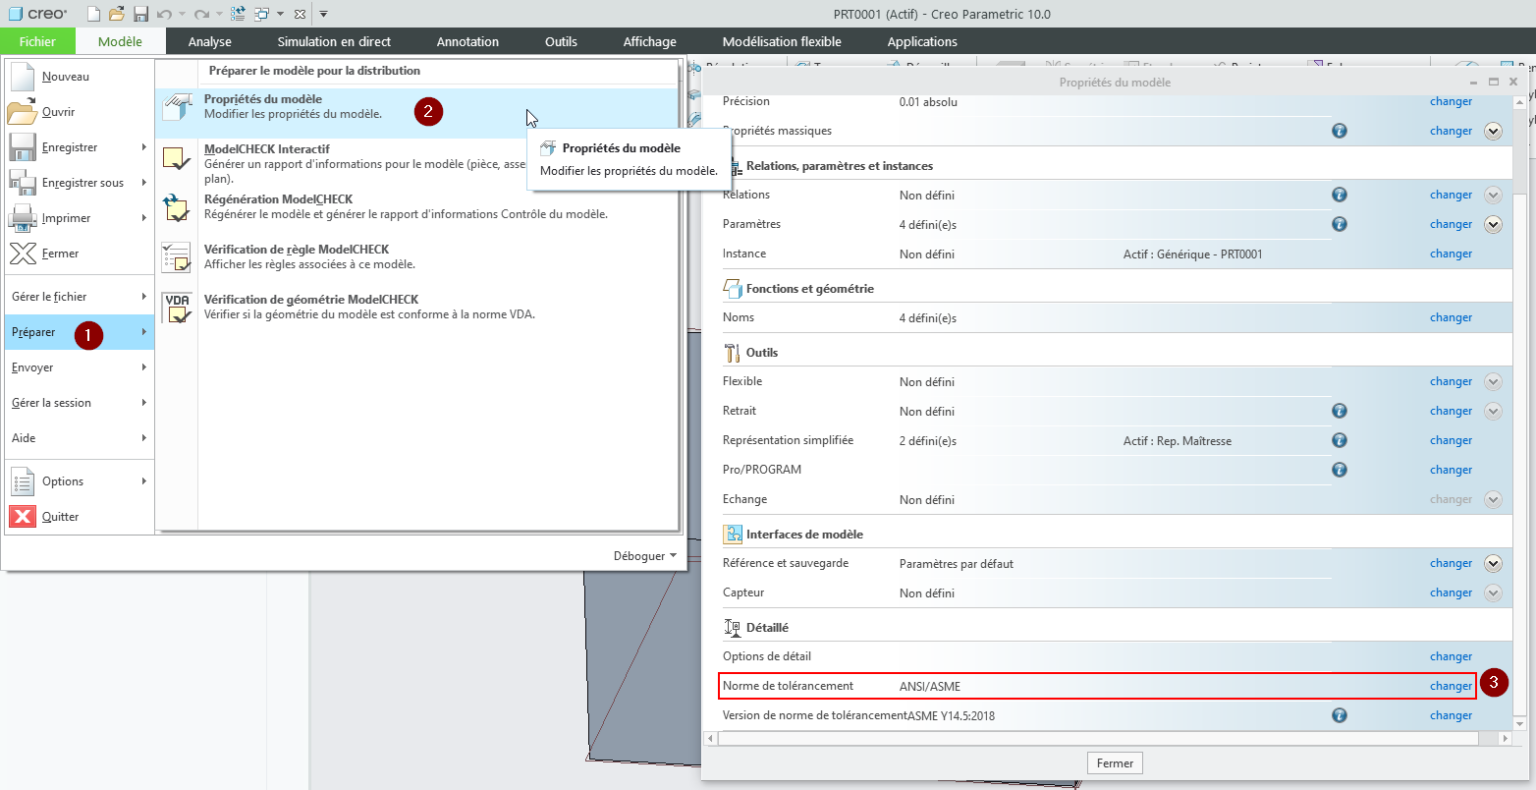The width and height of the screenshot is (1536, 790).
Task: Click the Fermer button in properties dialog
Action: coord(1114,763)
